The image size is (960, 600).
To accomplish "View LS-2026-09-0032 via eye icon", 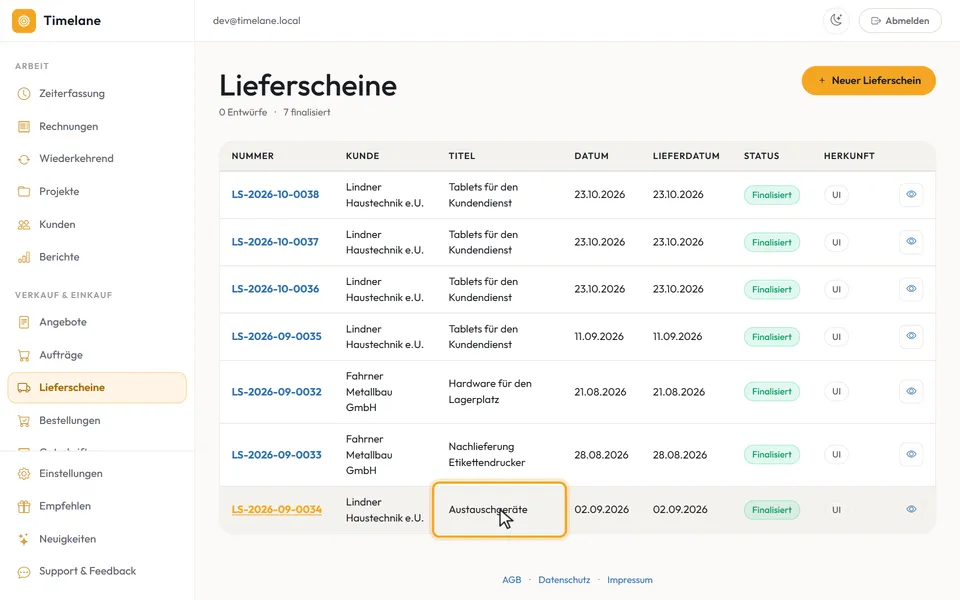I will (911, 391).
